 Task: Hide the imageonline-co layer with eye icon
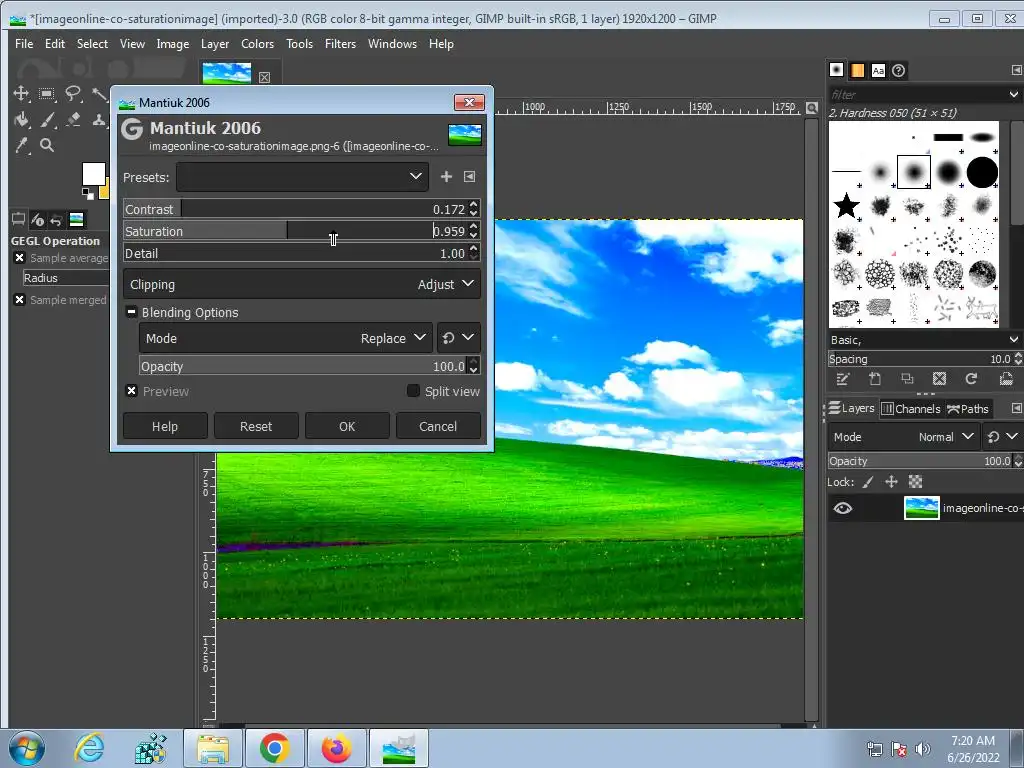coord(842,508)
